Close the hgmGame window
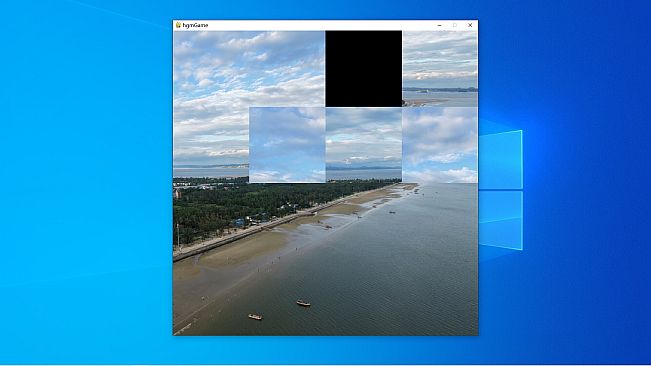 pos(470,25)
